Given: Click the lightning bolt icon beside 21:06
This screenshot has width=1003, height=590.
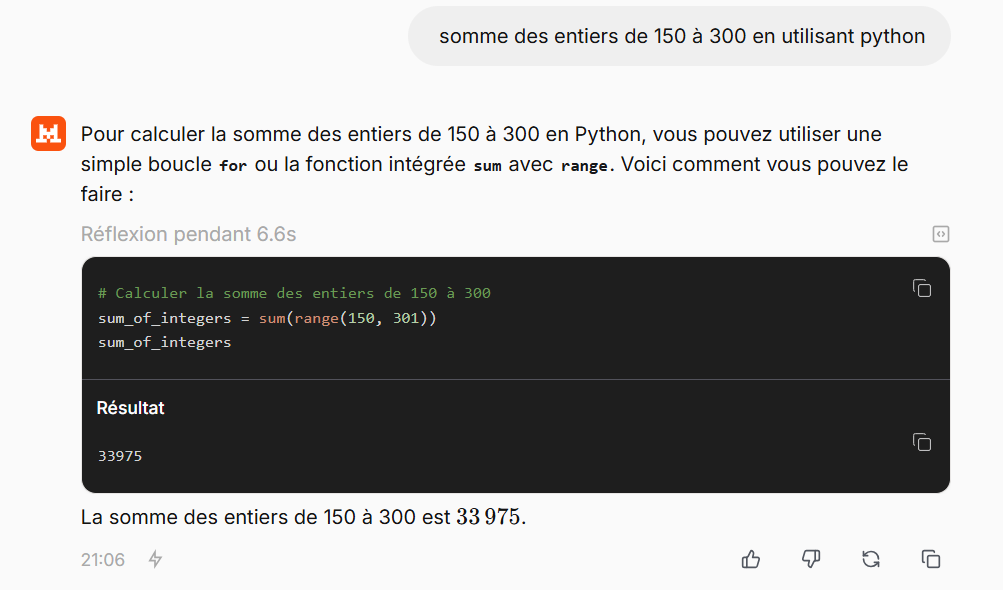Looking at the screenshot, I should tap(155, 559).
